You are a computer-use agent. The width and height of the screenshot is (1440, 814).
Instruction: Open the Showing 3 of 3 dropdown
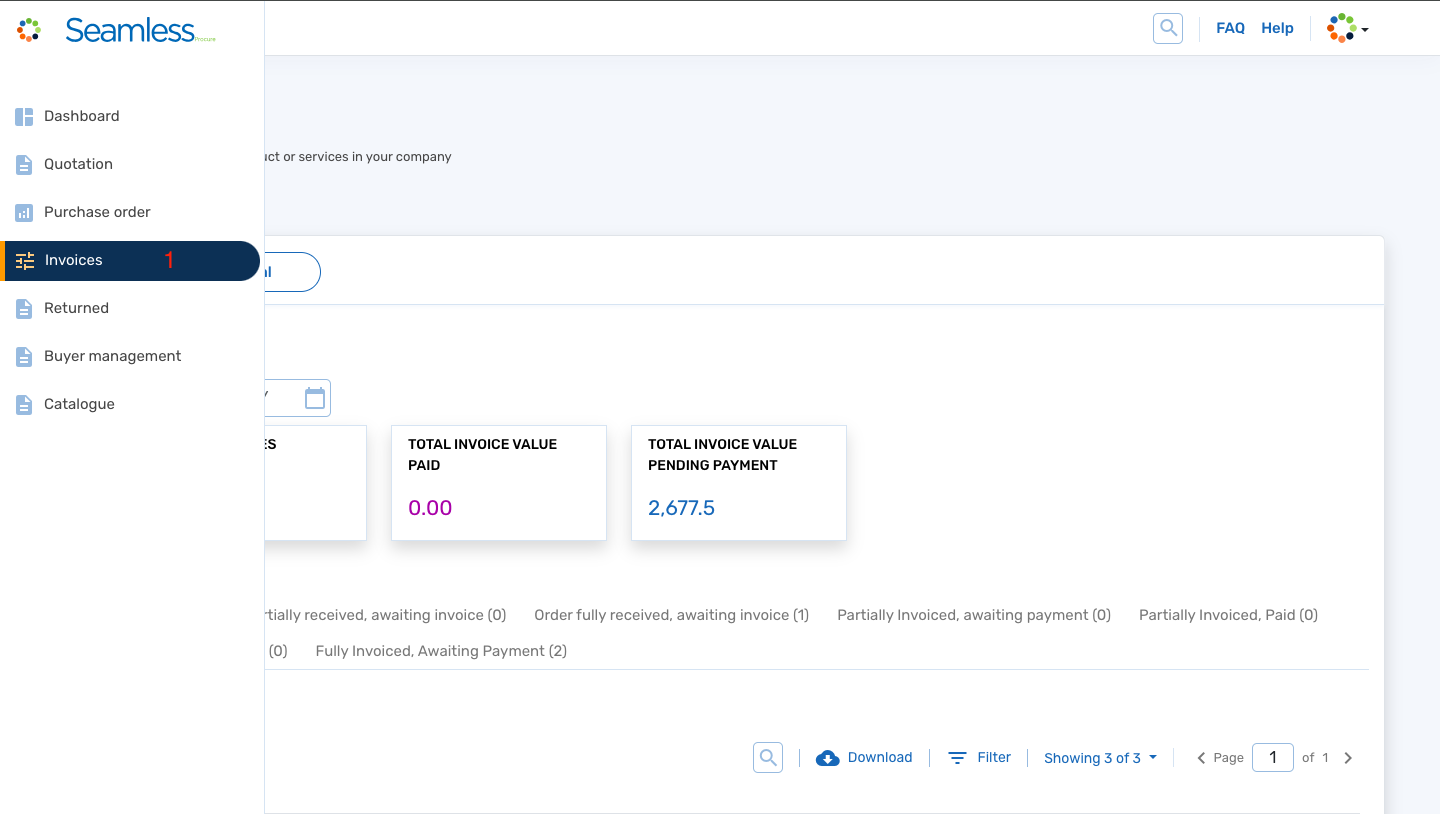1100,757
